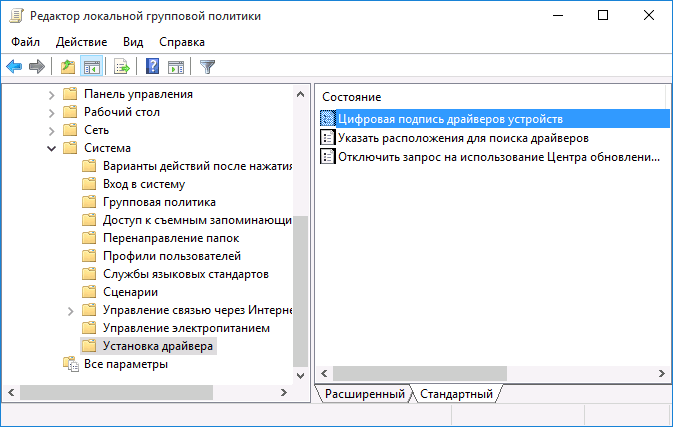Open Цифровая подпись драйверов устройств policy

pos(450,119)
